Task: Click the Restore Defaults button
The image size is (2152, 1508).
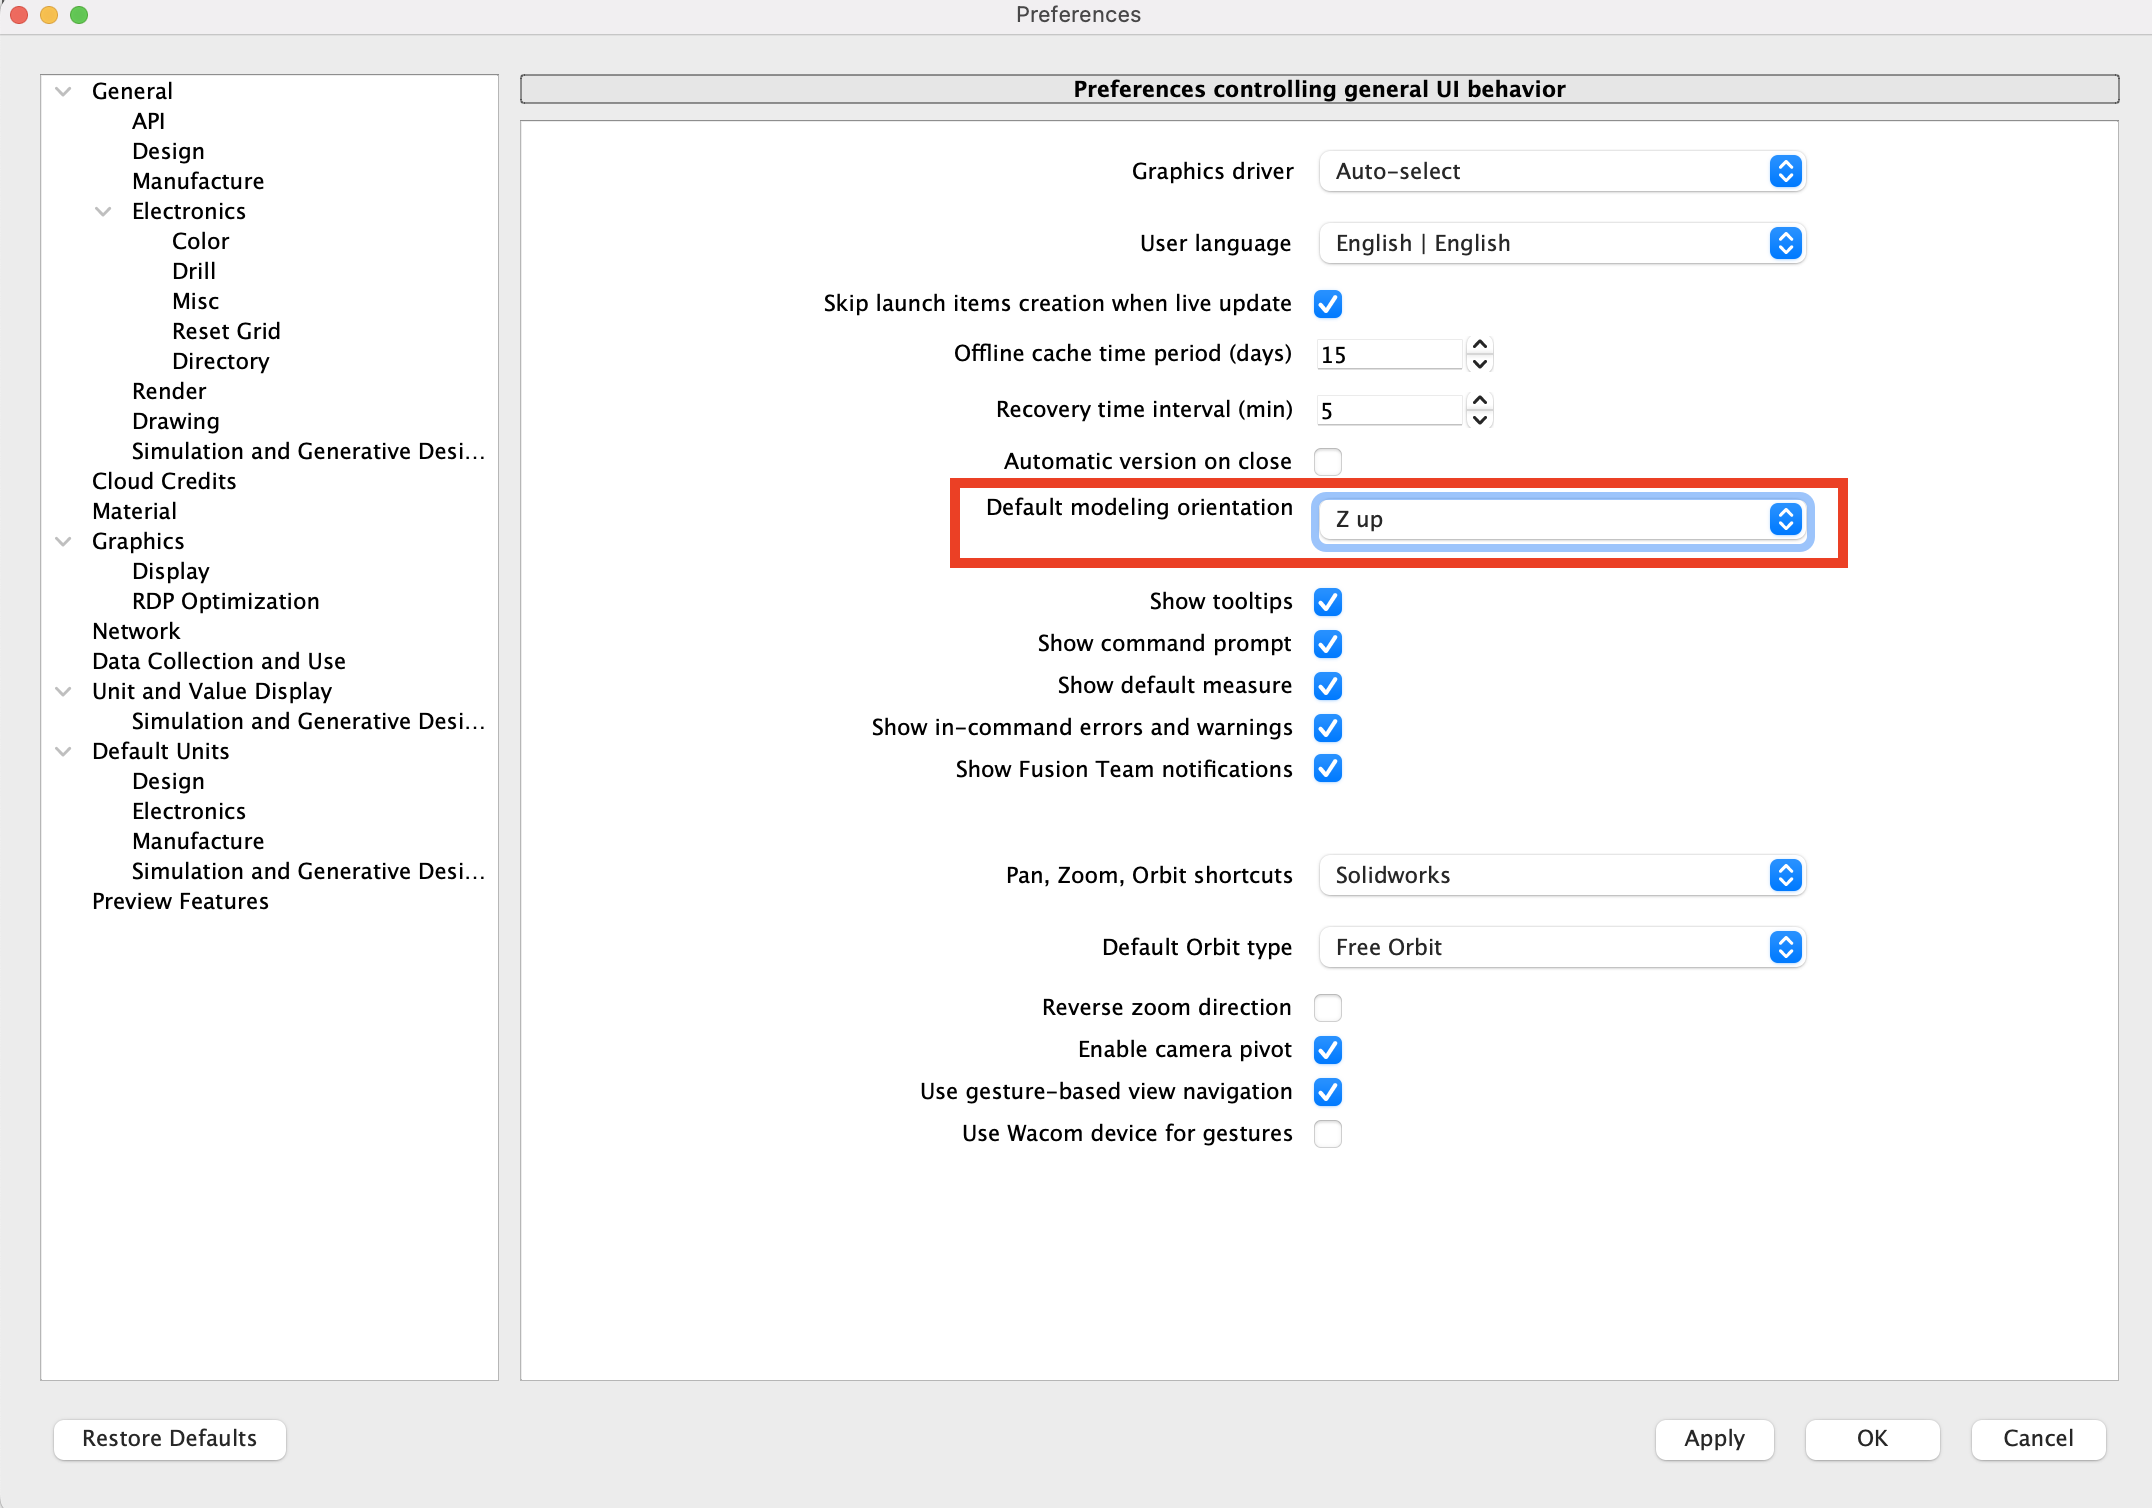Action: (x=168, y=1439)
